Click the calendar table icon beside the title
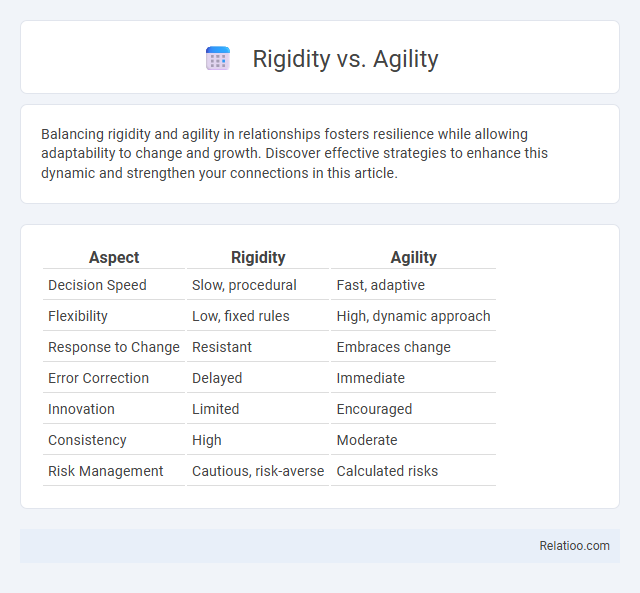Viewport: 640px width, 593px height. pos(218,58)
